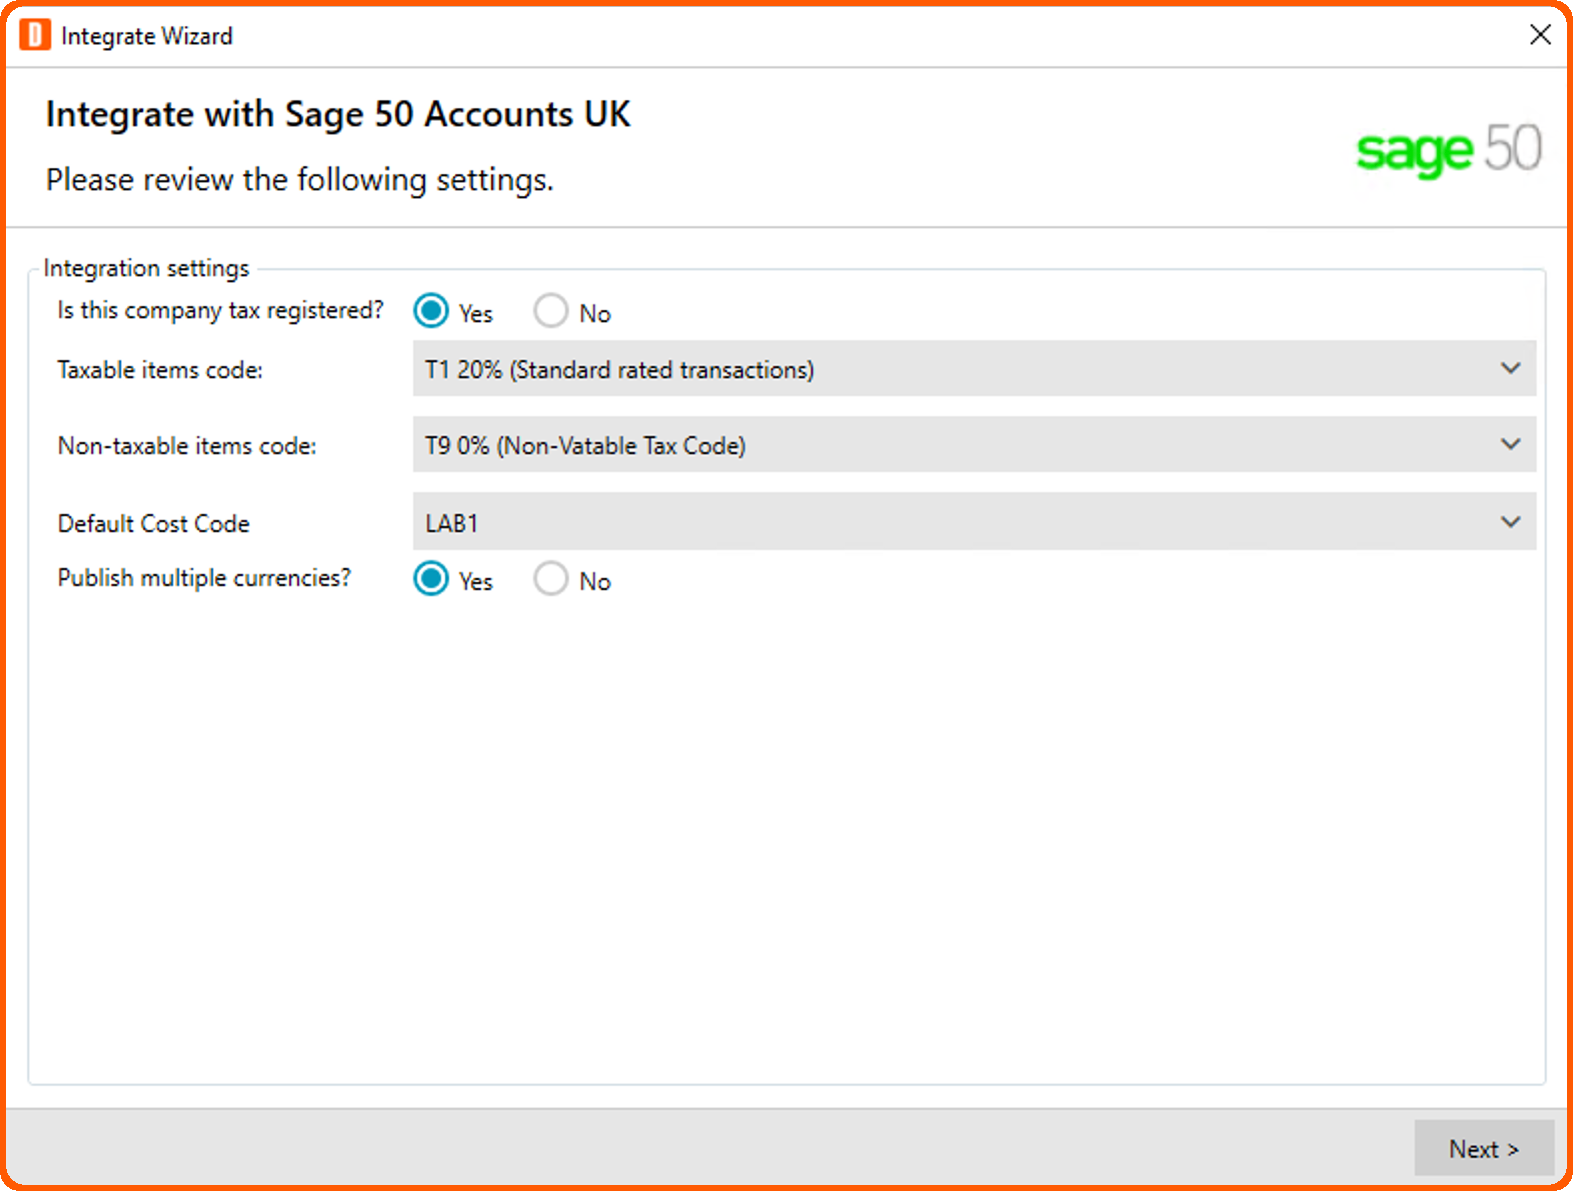Click the 'Taxable items code:' label
Screen dimensions: 1573x1191
160,370
